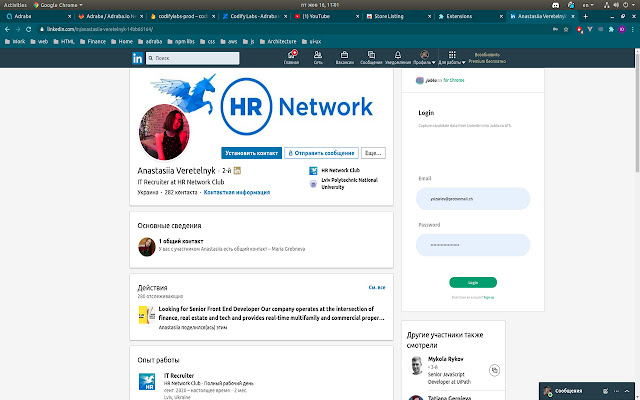Switch to the Adraba tab

pyautogui.click(x=38, y=16)
